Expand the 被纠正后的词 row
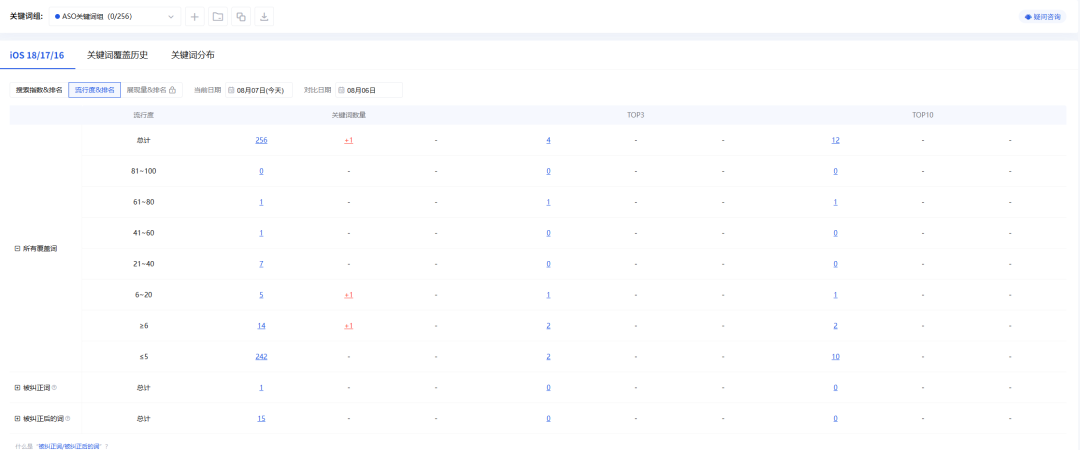This screenshot has height=450, width=1080. pyautogui.click(x=17, y=418)
